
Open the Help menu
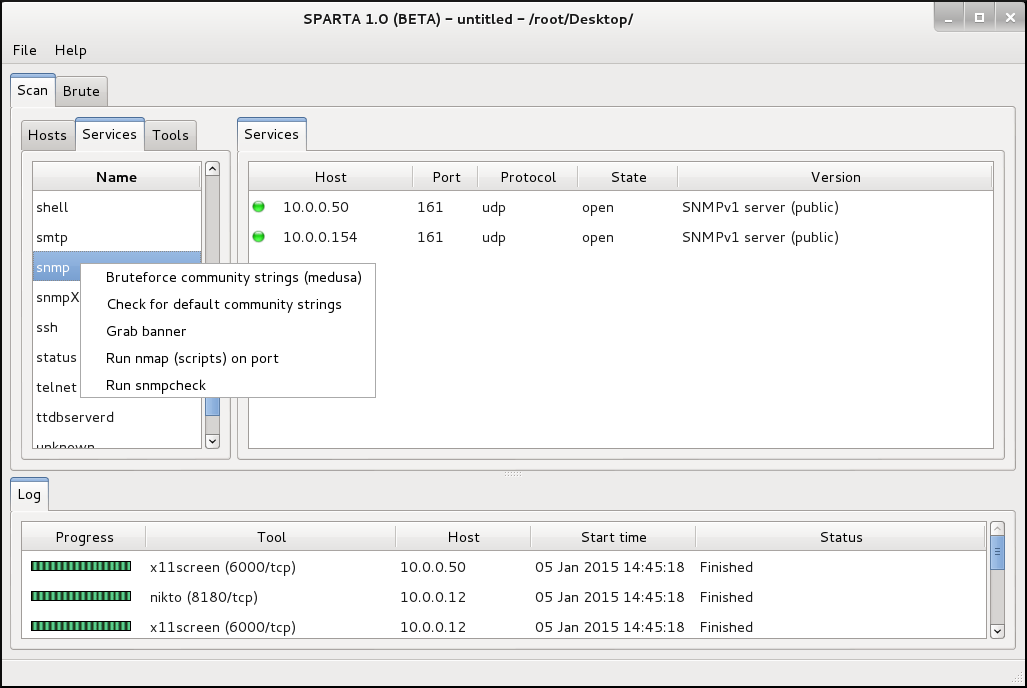pos(70,50)
